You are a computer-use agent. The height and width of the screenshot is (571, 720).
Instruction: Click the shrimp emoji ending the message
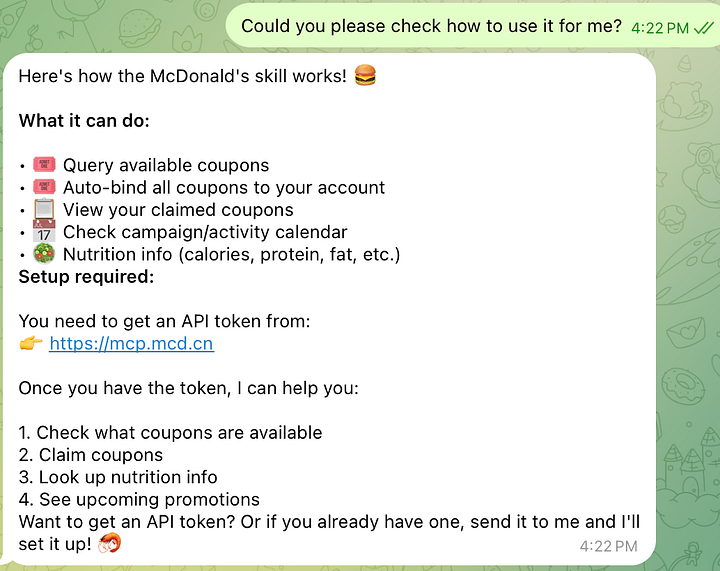111,544
